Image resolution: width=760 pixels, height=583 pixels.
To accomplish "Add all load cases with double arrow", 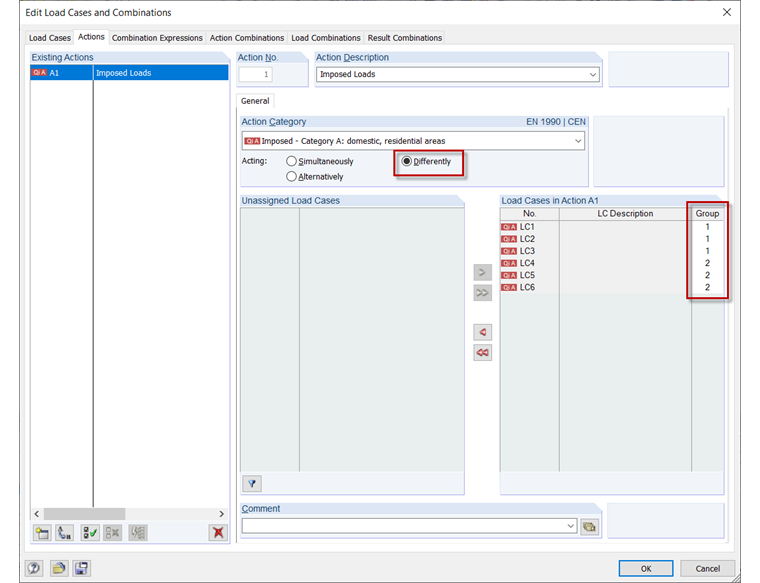I will click(x=482, y=293).
